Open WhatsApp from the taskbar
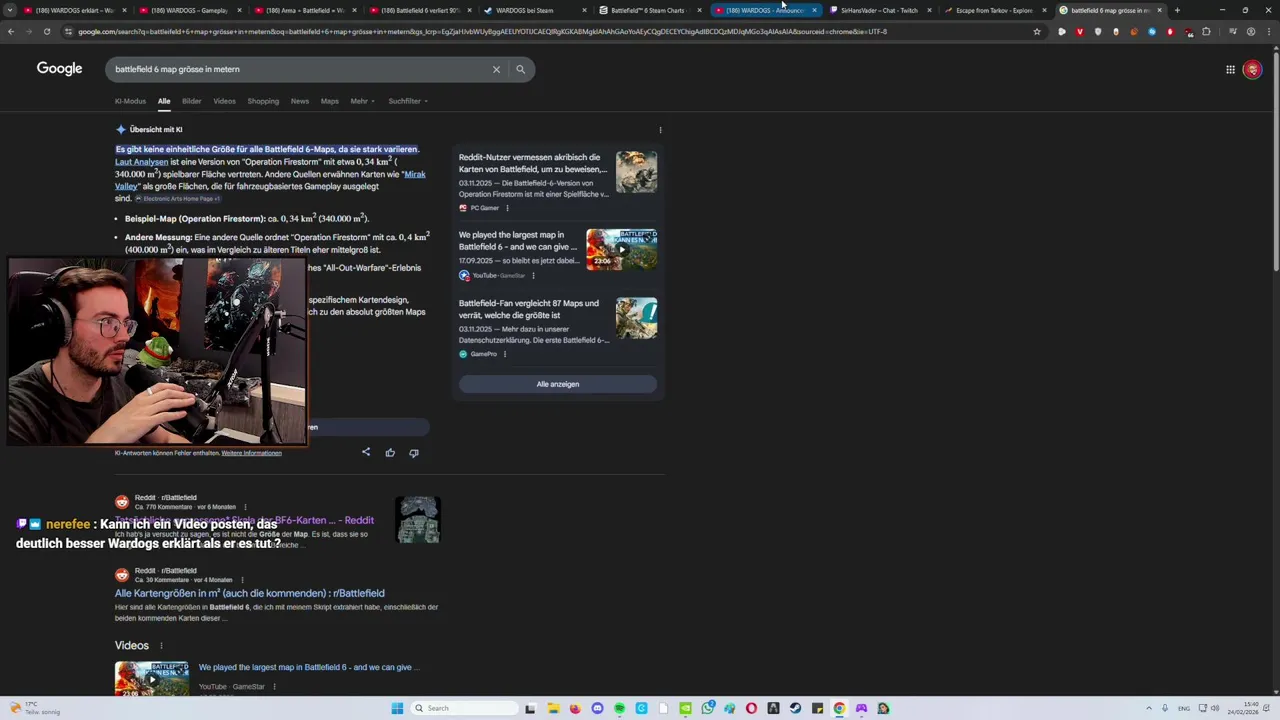 pyautogui.click(x=708, y=708)
